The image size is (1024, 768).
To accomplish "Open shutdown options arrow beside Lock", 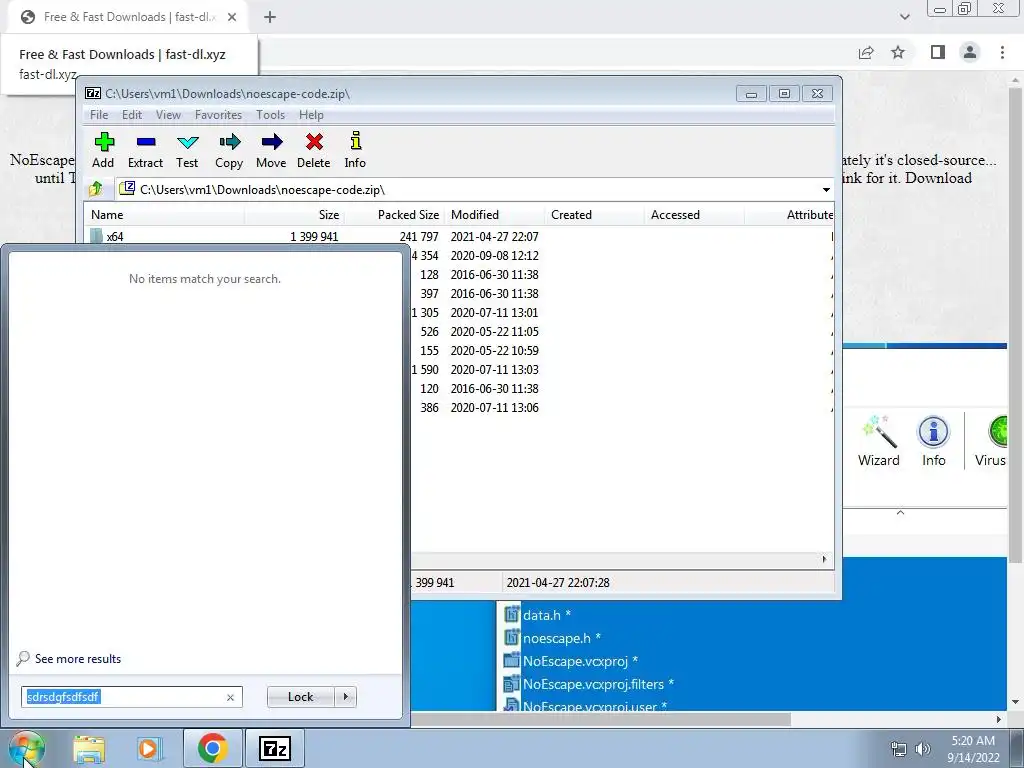I will 345,697.
